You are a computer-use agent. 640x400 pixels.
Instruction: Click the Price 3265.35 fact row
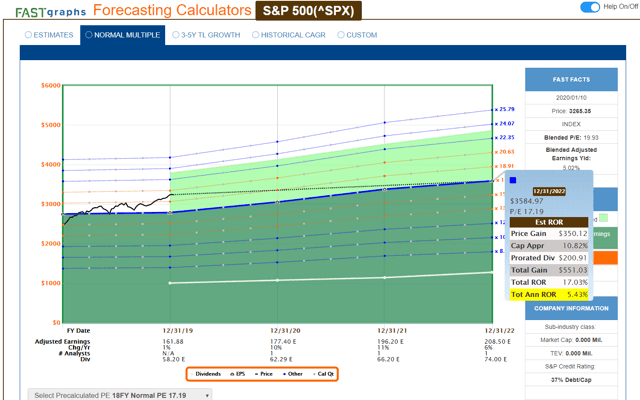[571, 111]
